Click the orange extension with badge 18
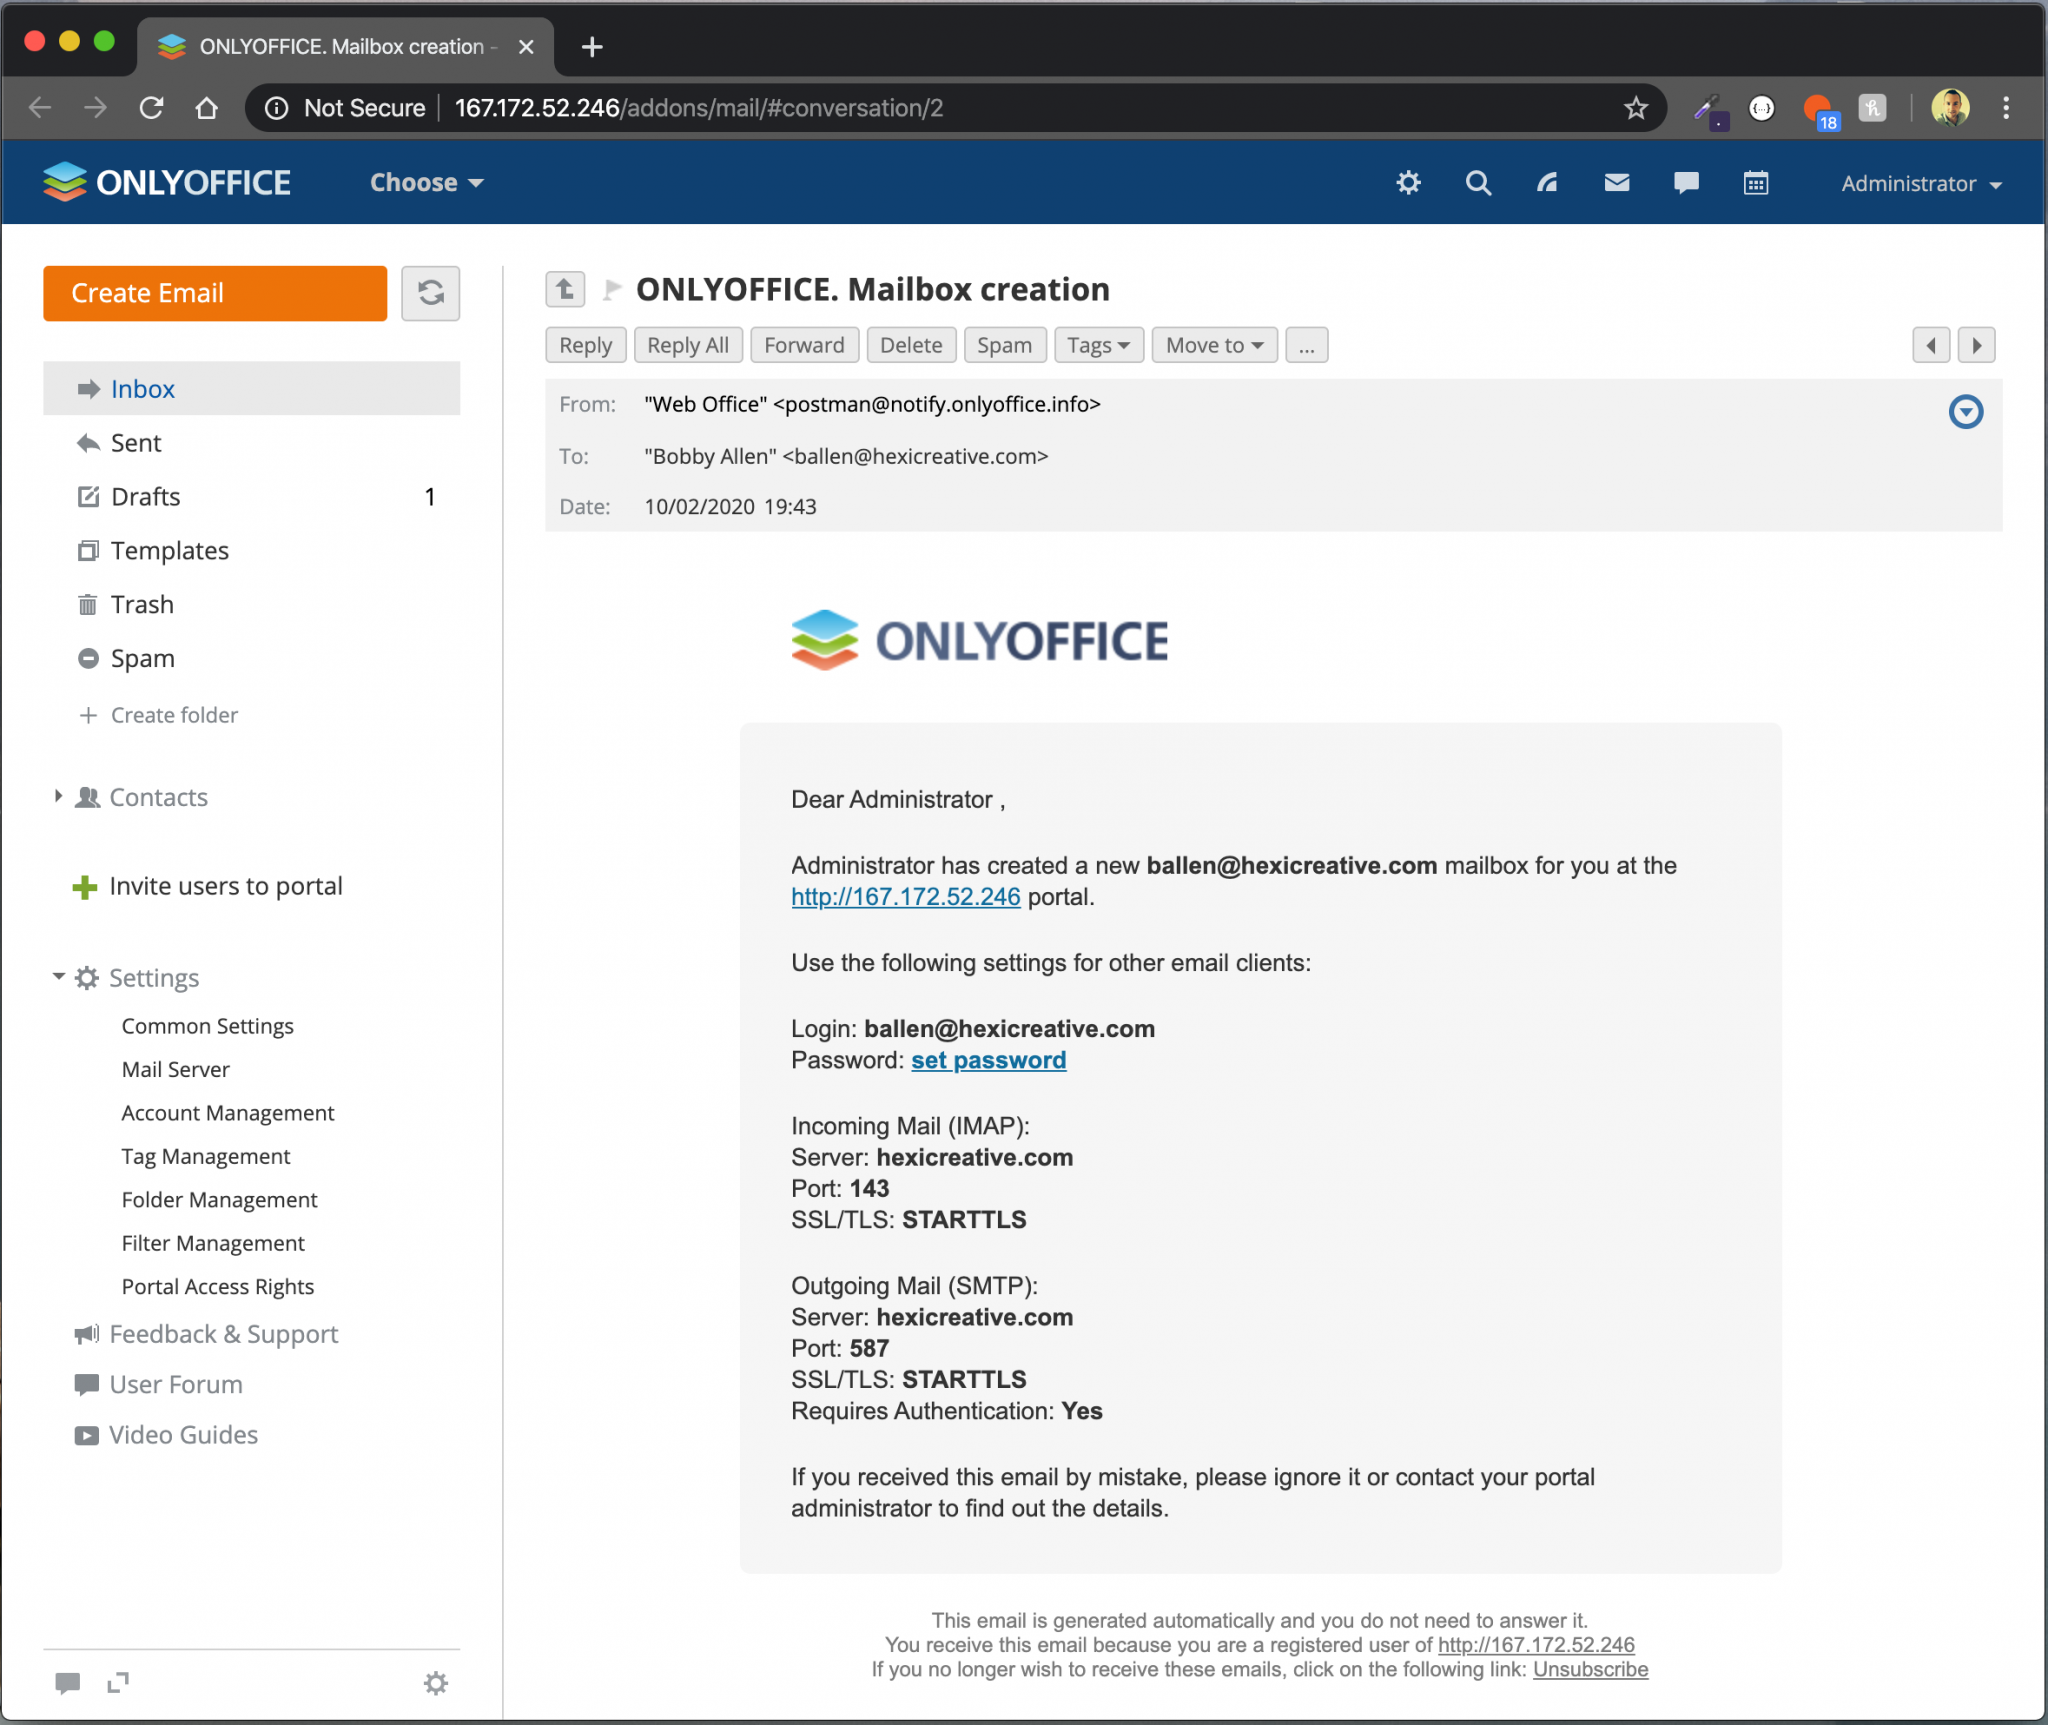2048x1725 pixels. (1819, 110)
